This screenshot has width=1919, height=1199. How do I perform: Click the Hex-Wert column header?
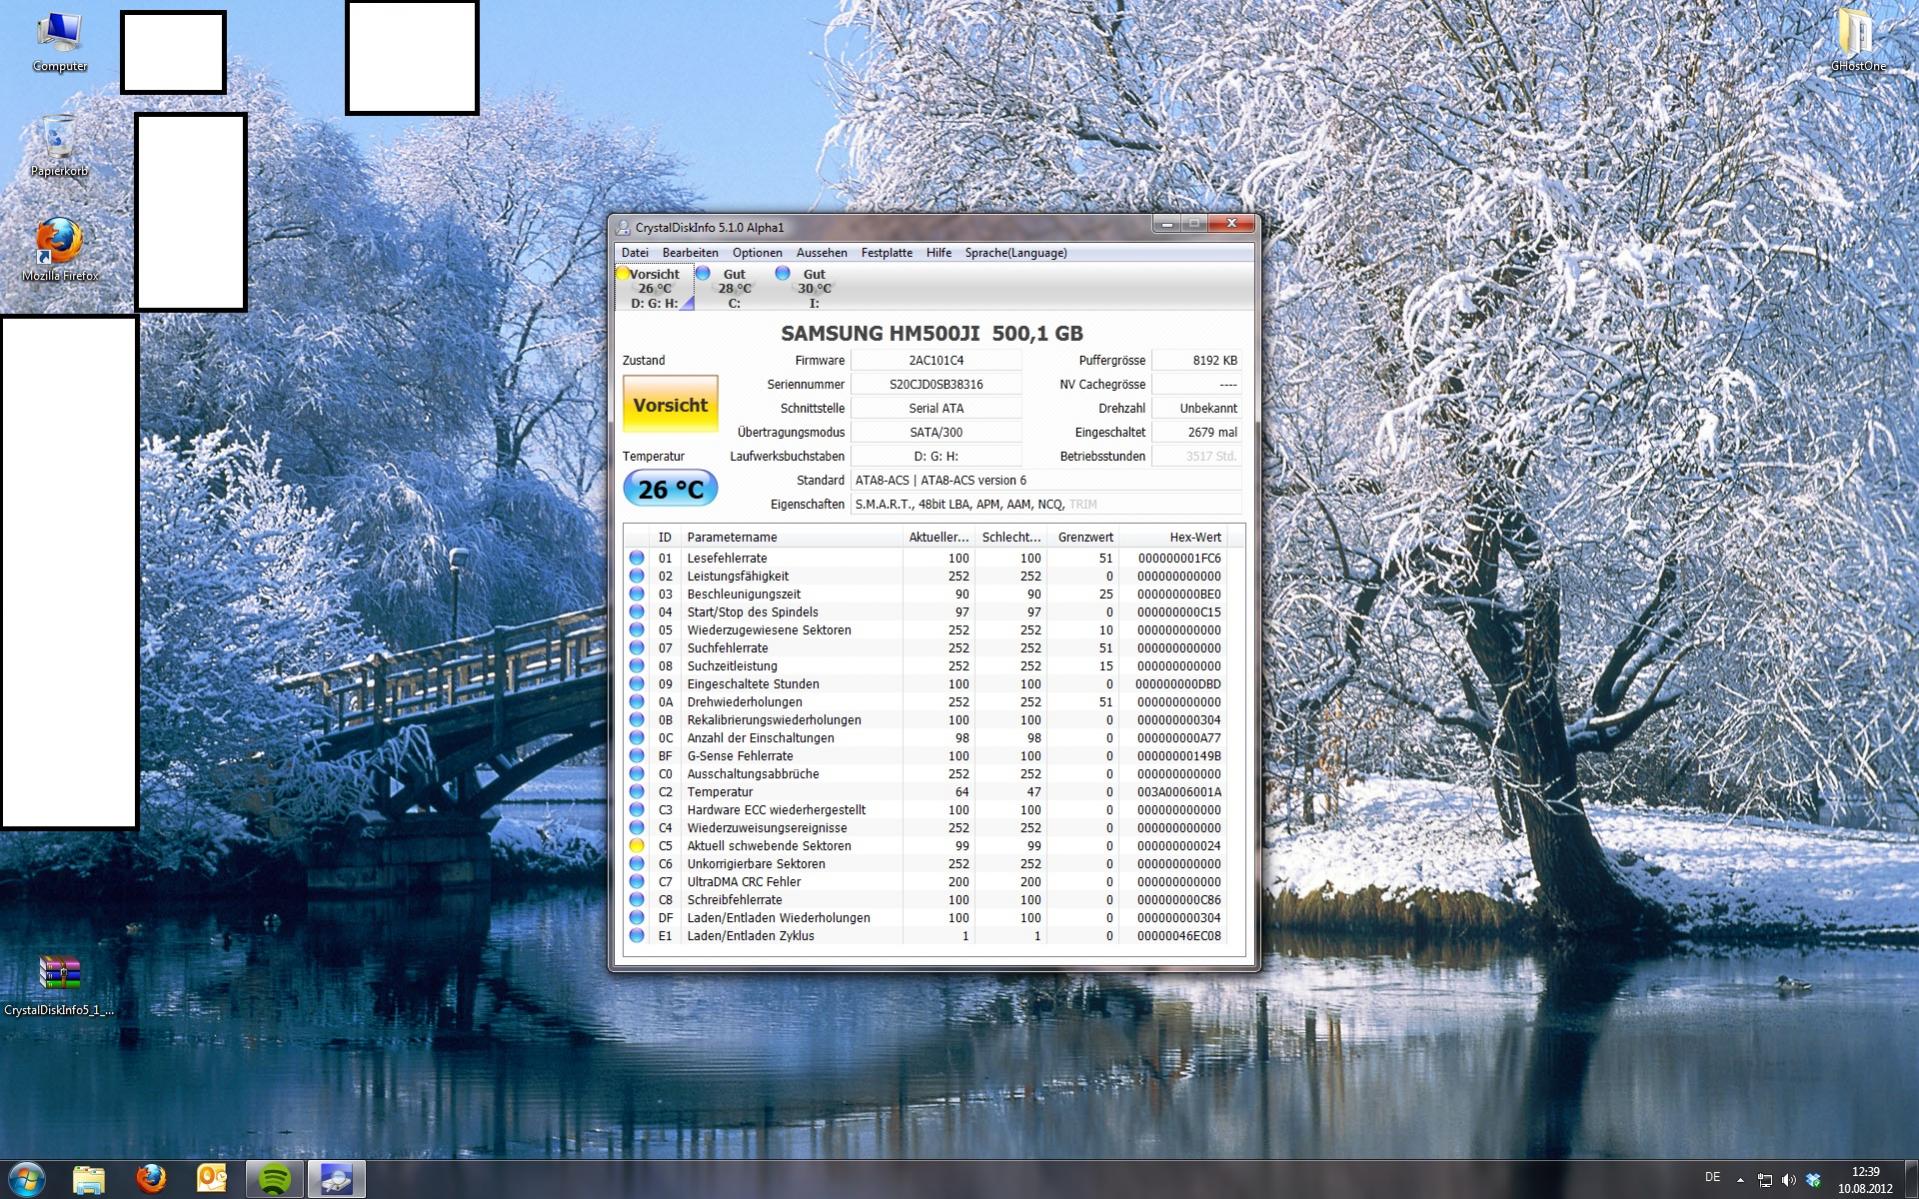coord(1172,537)
